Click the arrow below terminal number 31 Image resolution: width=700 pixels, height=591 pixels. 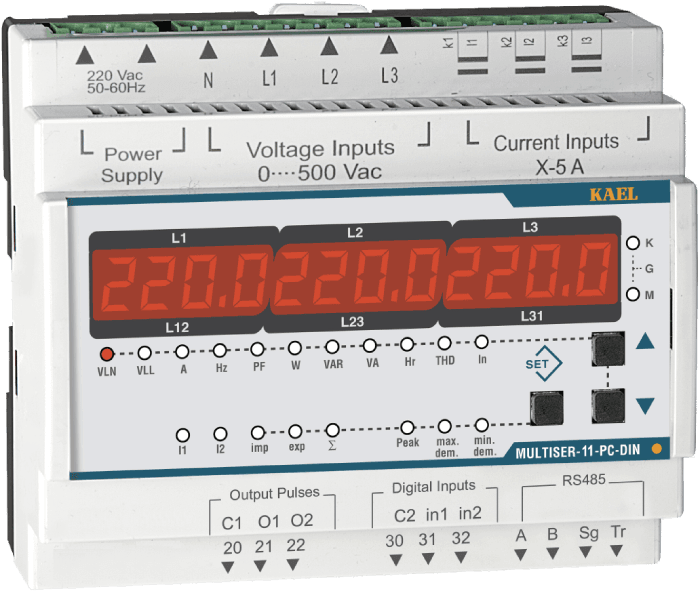[x=428, y=558]
